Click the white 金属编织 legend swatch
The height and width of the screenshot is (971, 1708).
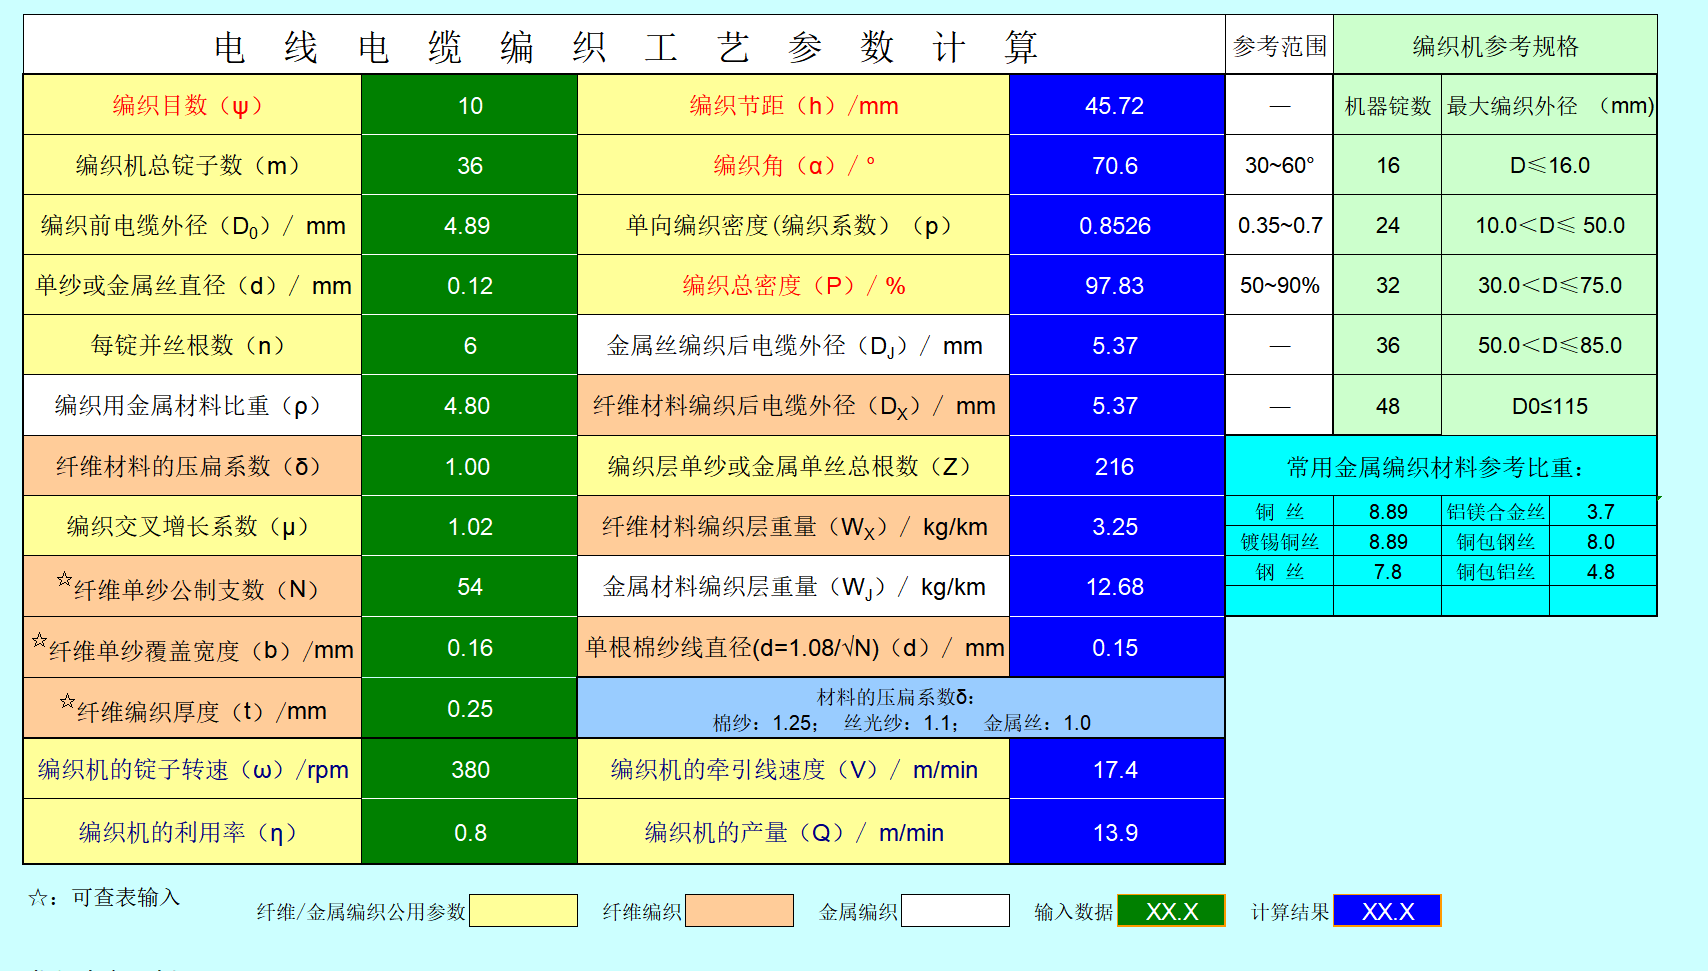coord(955,910)
